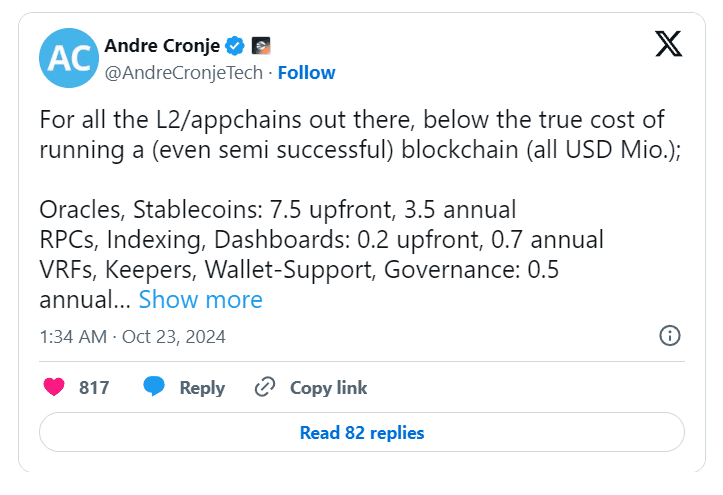
Task: Click the affiliate badge beside the verified checkmark
Action: [261, 46]
